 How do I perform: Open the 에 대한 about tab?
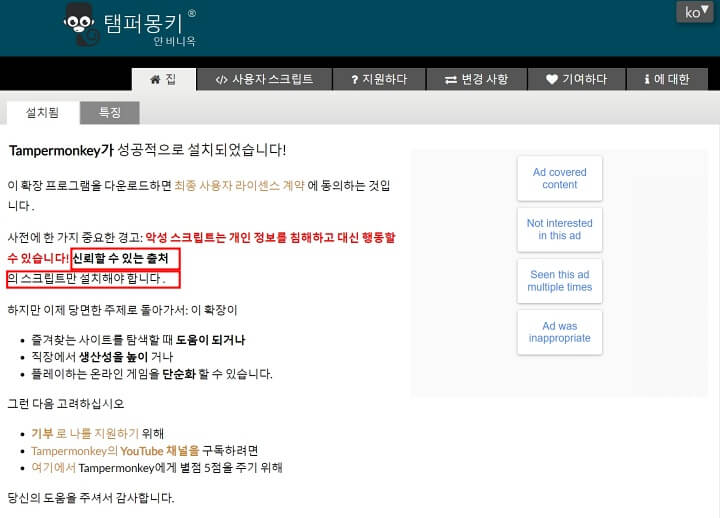(x=667, y=79)
